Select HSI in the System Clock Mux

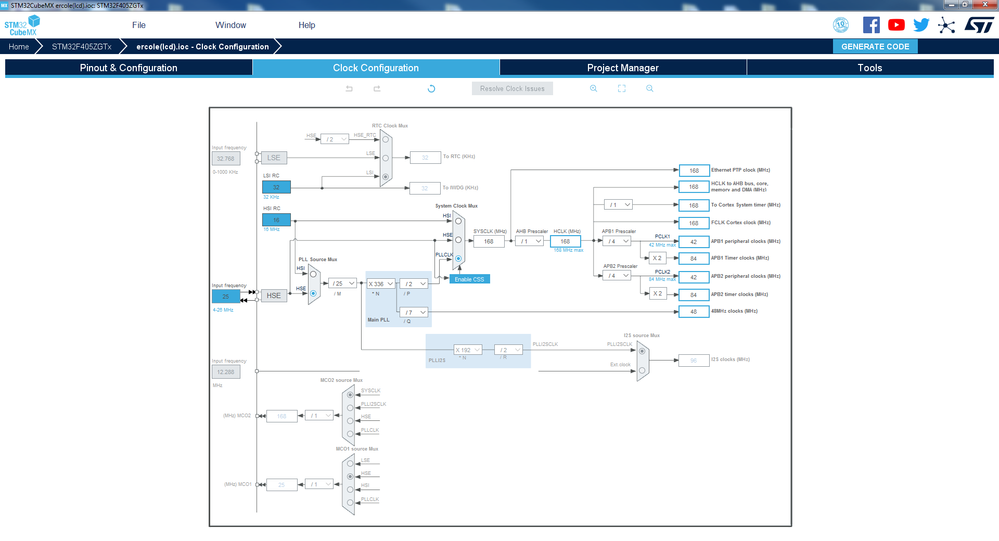(458, 221)
